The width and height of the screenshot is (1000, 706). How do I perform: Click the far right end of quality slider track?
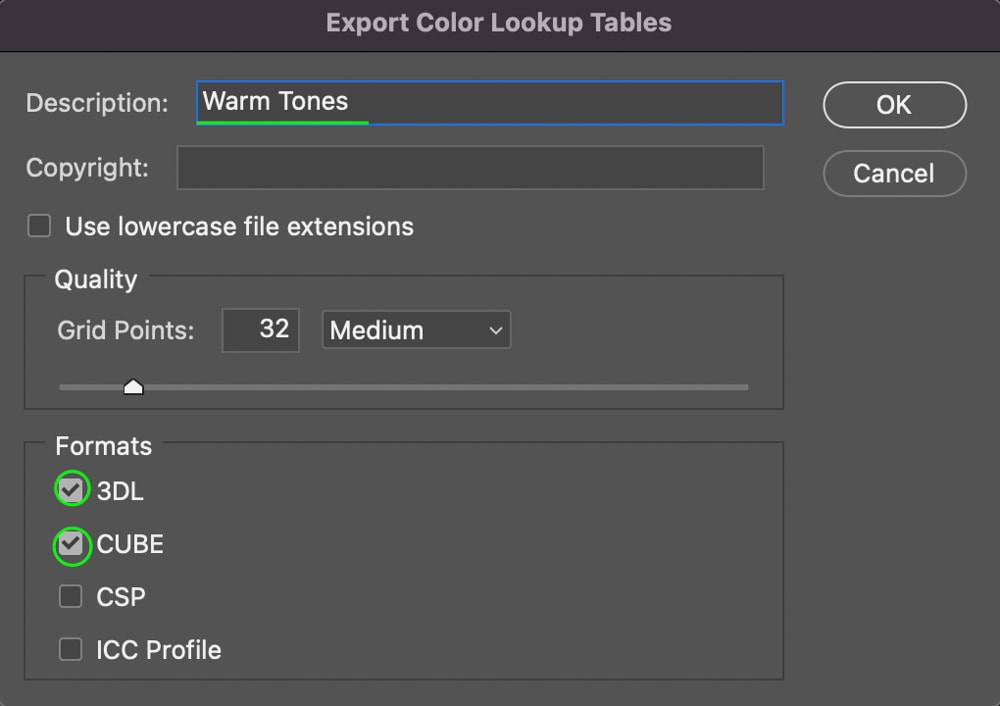tap(744, 387)
